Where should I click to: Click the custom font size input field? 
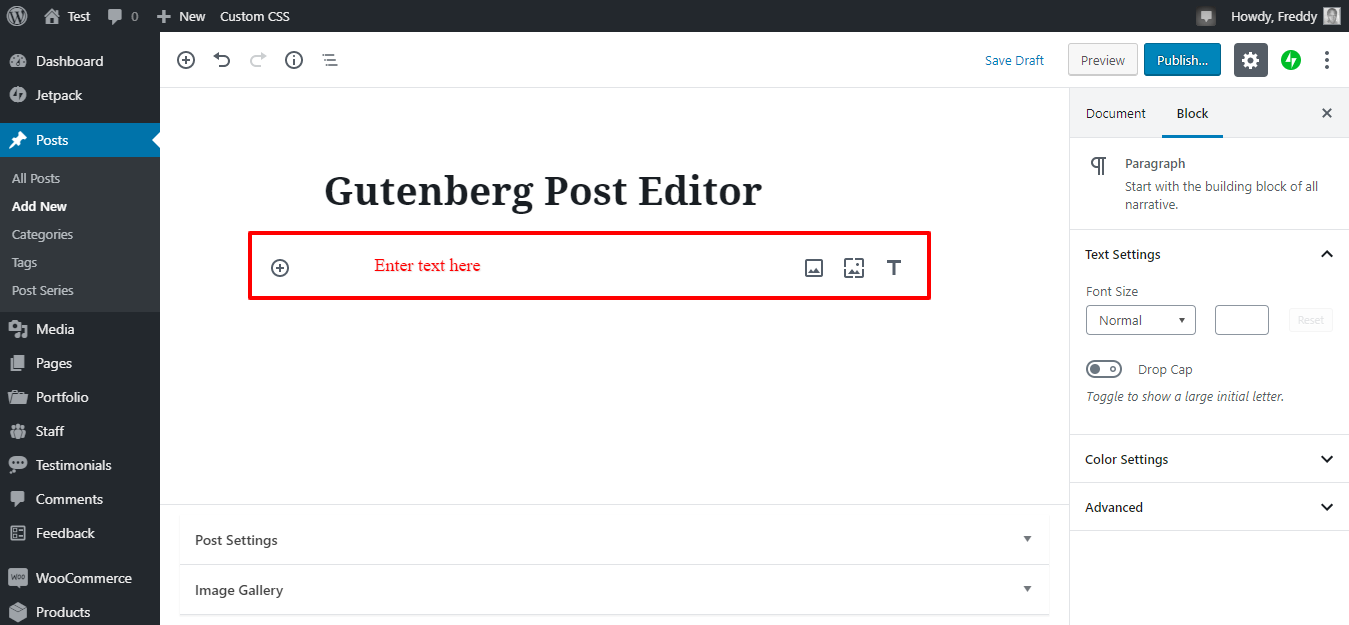[1241, 320]
